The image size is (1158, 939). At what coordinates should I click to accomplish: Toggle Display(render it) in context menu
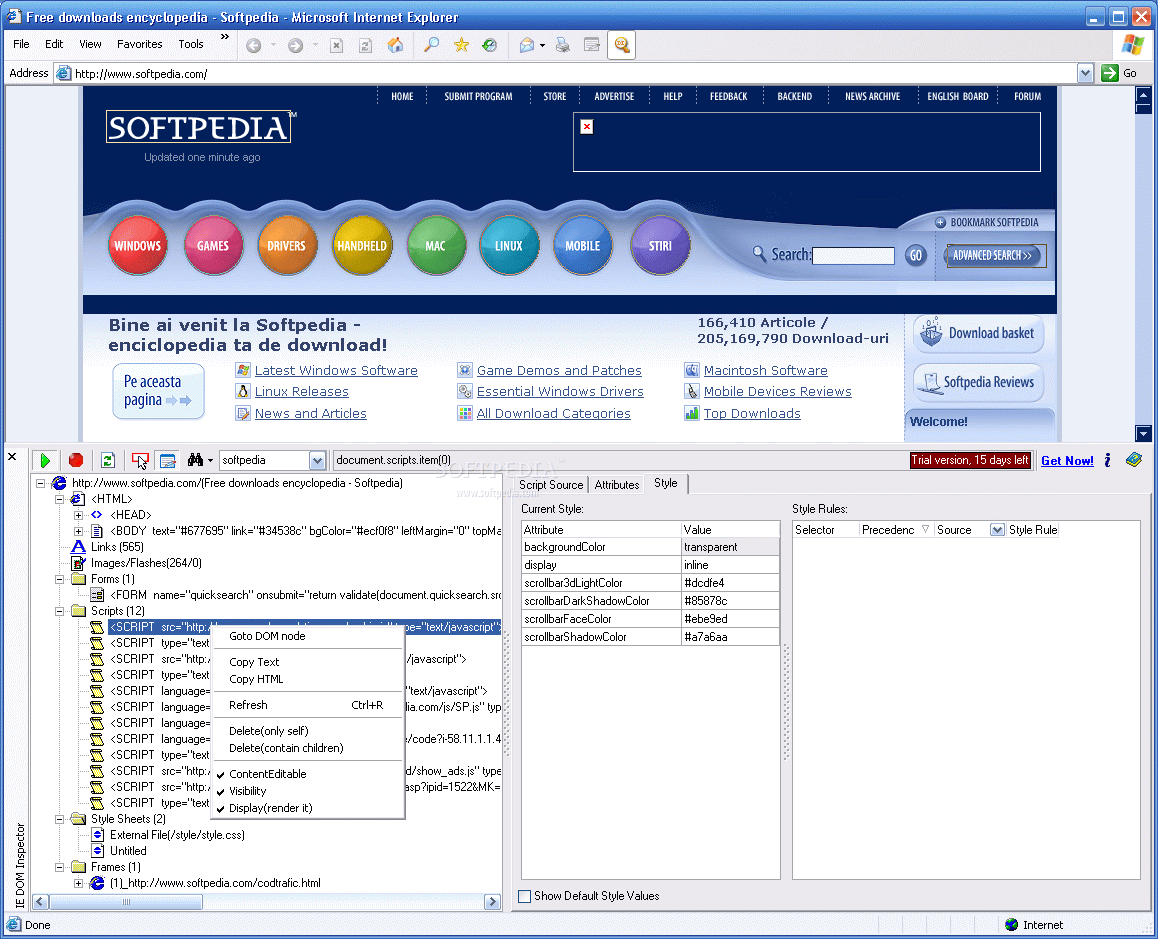[308, 807]
